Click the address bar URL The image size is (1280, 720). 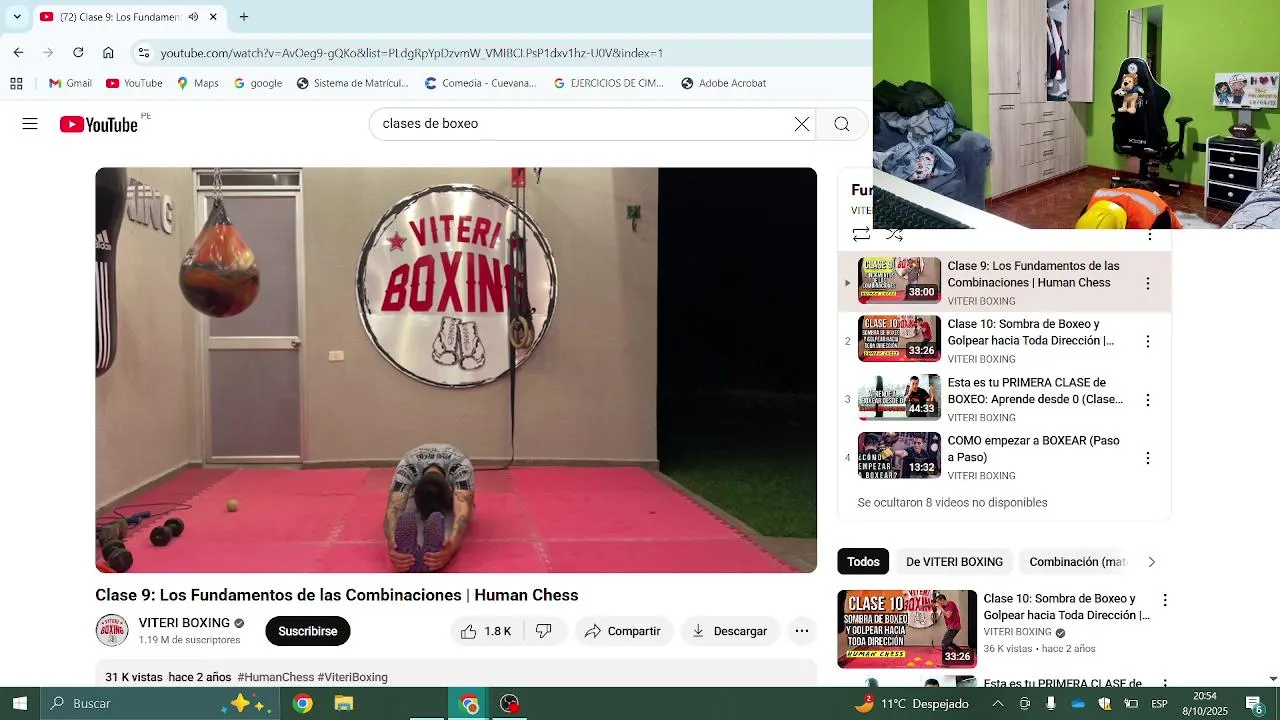click(412, 53)
